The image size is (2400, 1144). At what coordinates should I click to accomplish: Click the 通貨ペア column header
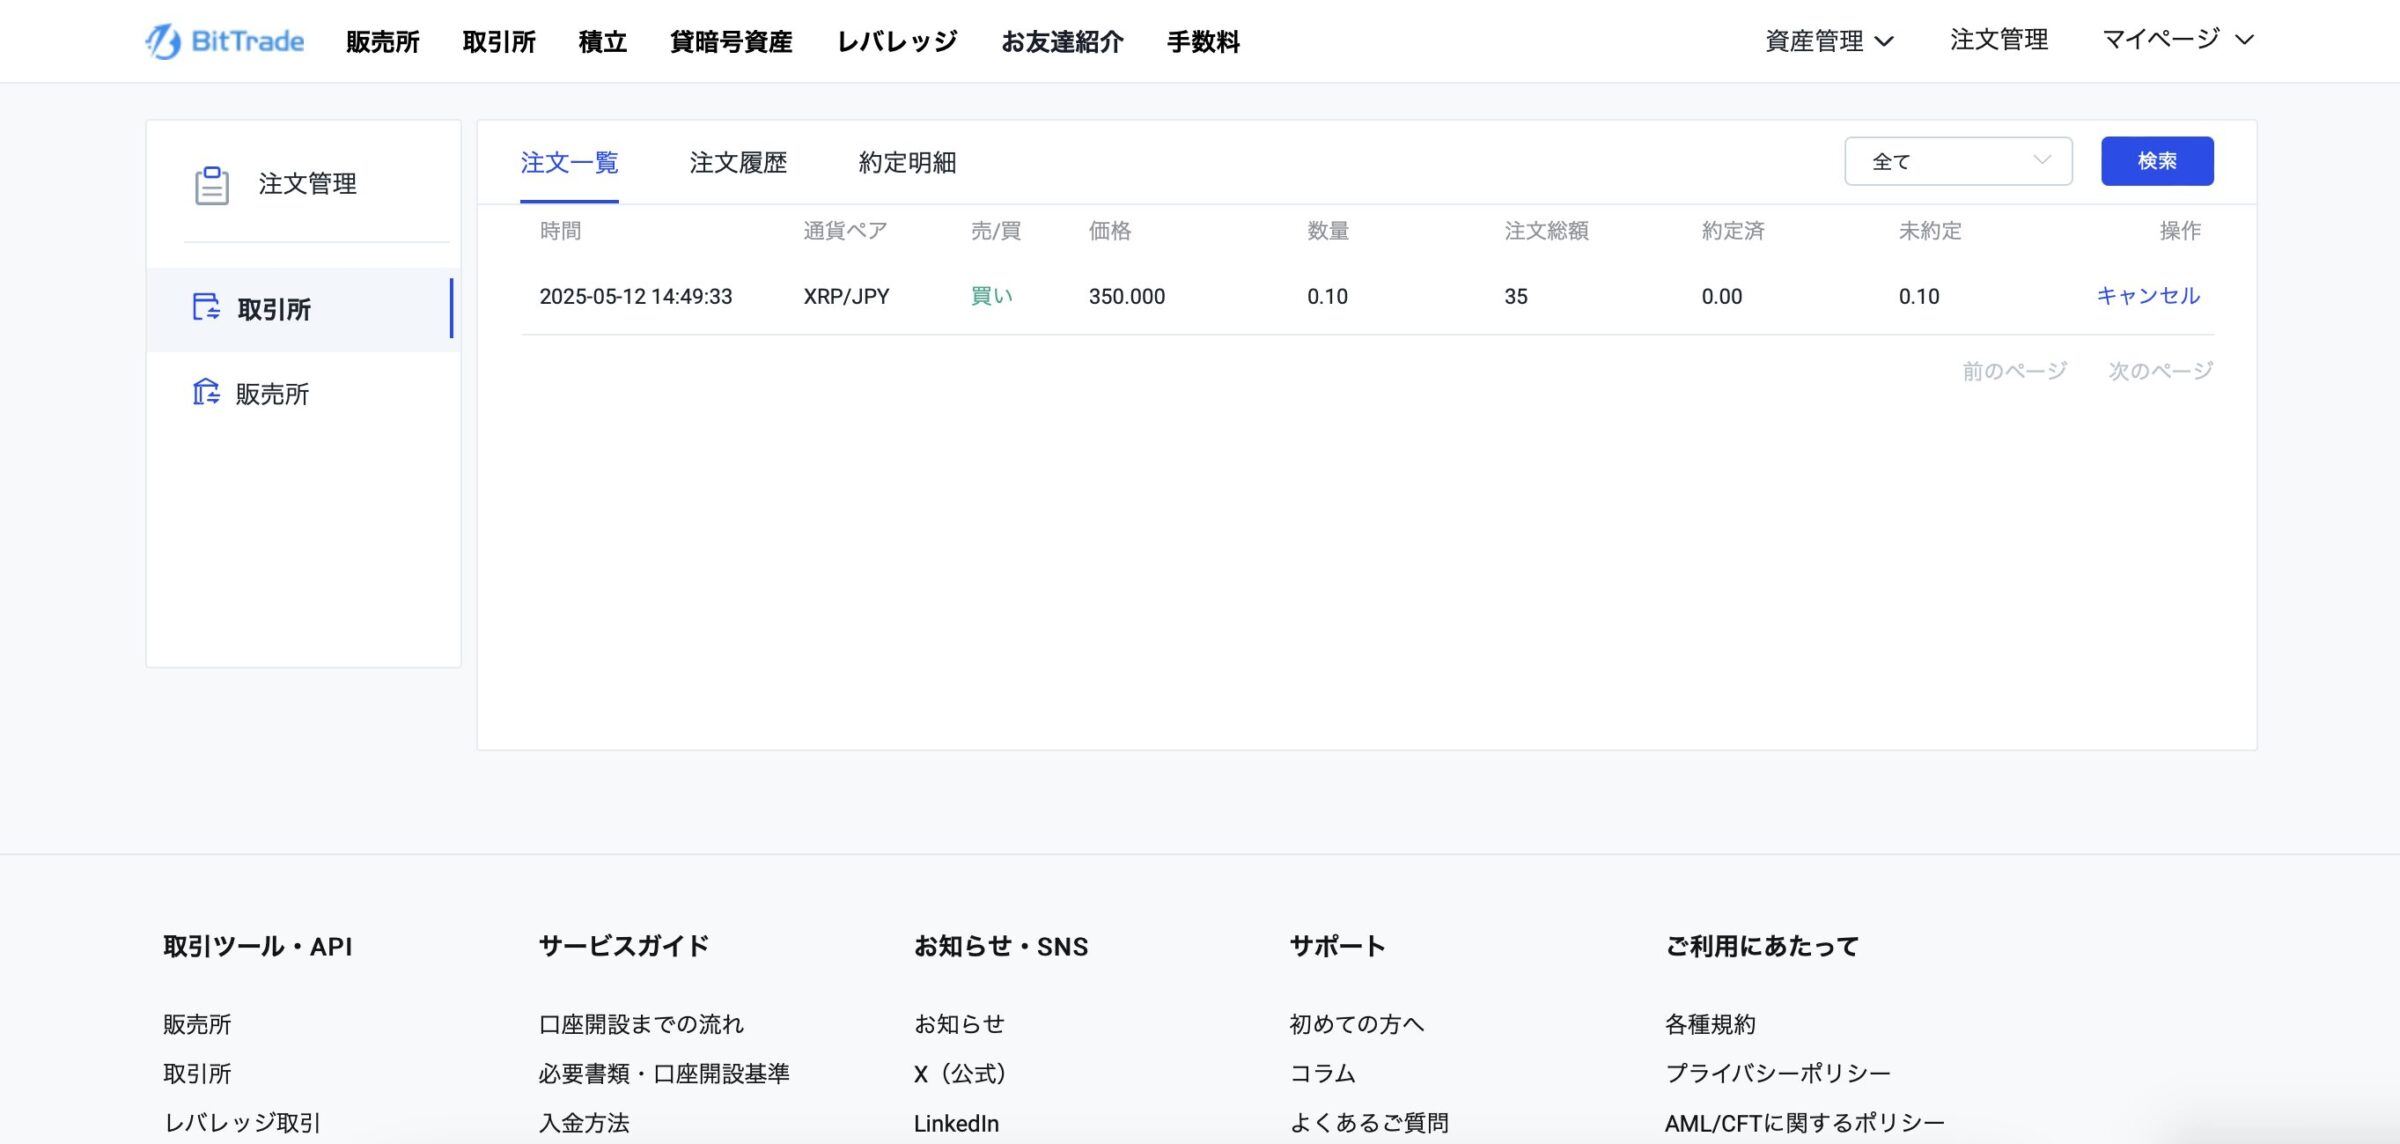(x=845, y=231)
